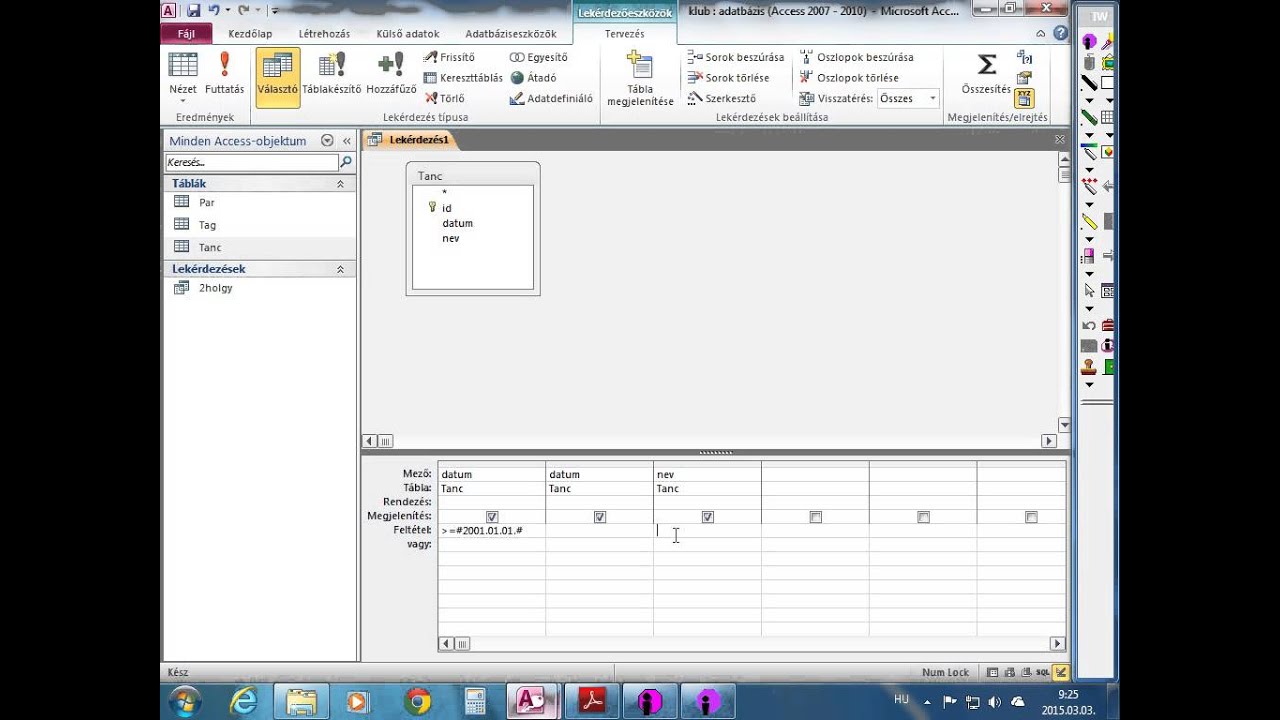Open the Visszatérés Összes dropdown
This screenshot has width=1280, height=720.
pyautogui.click(x=932, y=98)
